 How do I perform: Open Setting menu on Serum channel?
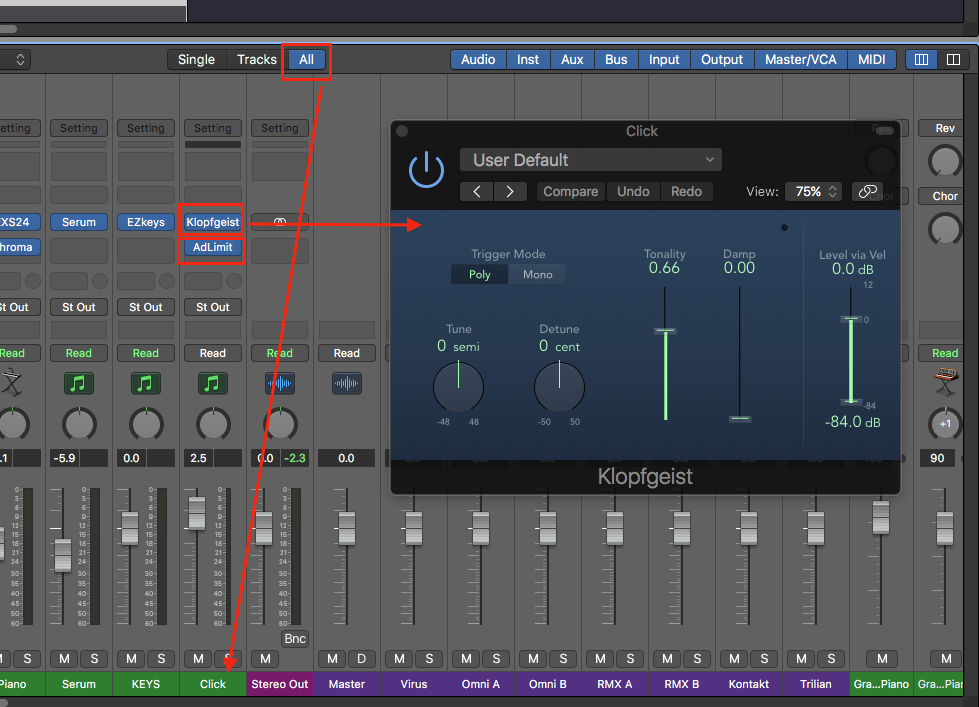79,128
